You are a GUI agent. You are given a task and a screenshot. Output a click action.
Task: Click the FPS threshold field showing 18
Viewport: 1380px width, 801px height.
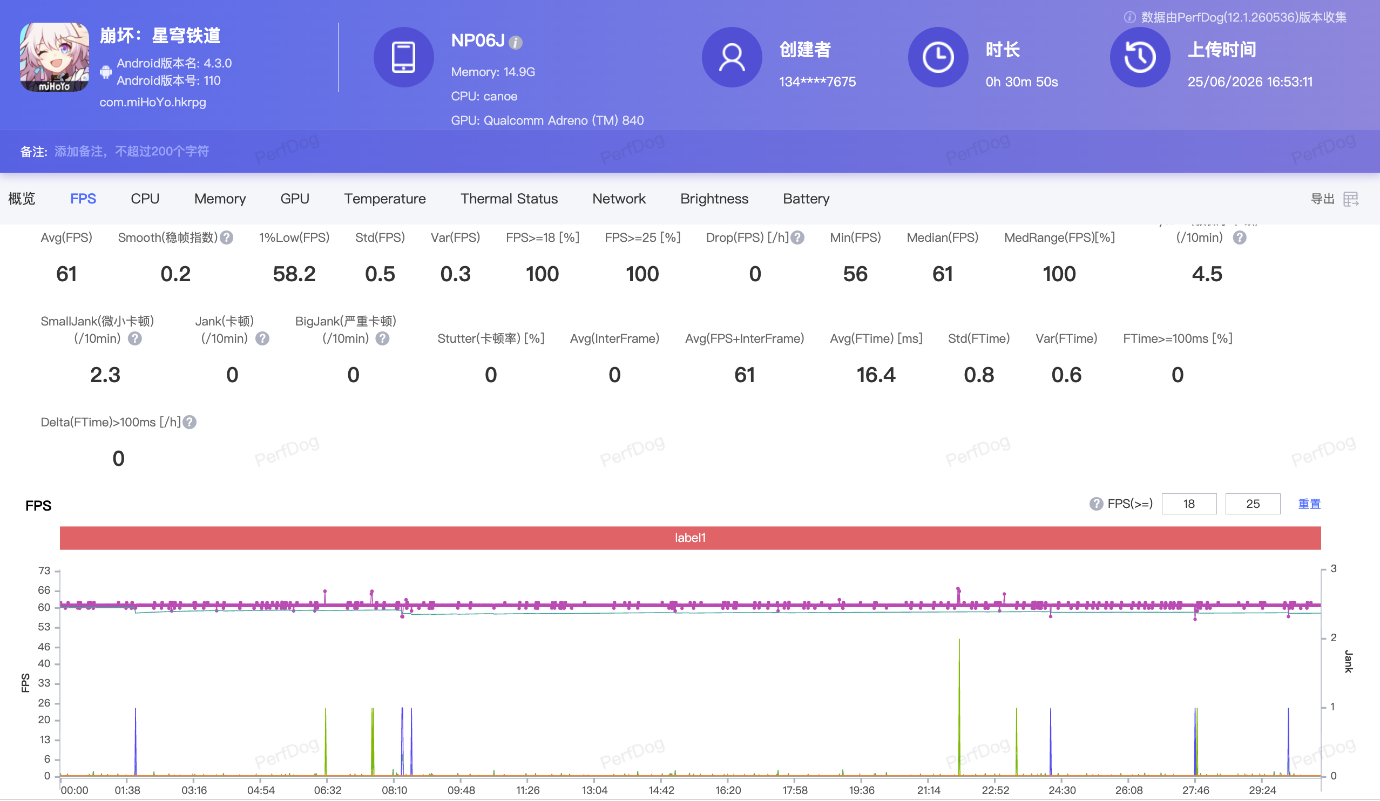(x=1189, y=504)
